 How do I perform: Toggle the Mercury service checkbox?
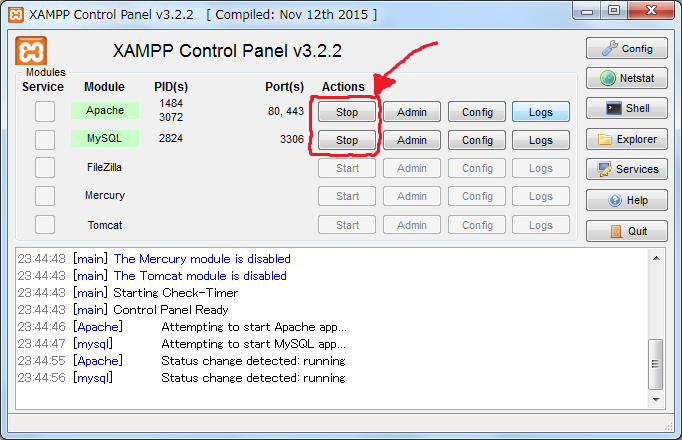(x=45, y=196)
